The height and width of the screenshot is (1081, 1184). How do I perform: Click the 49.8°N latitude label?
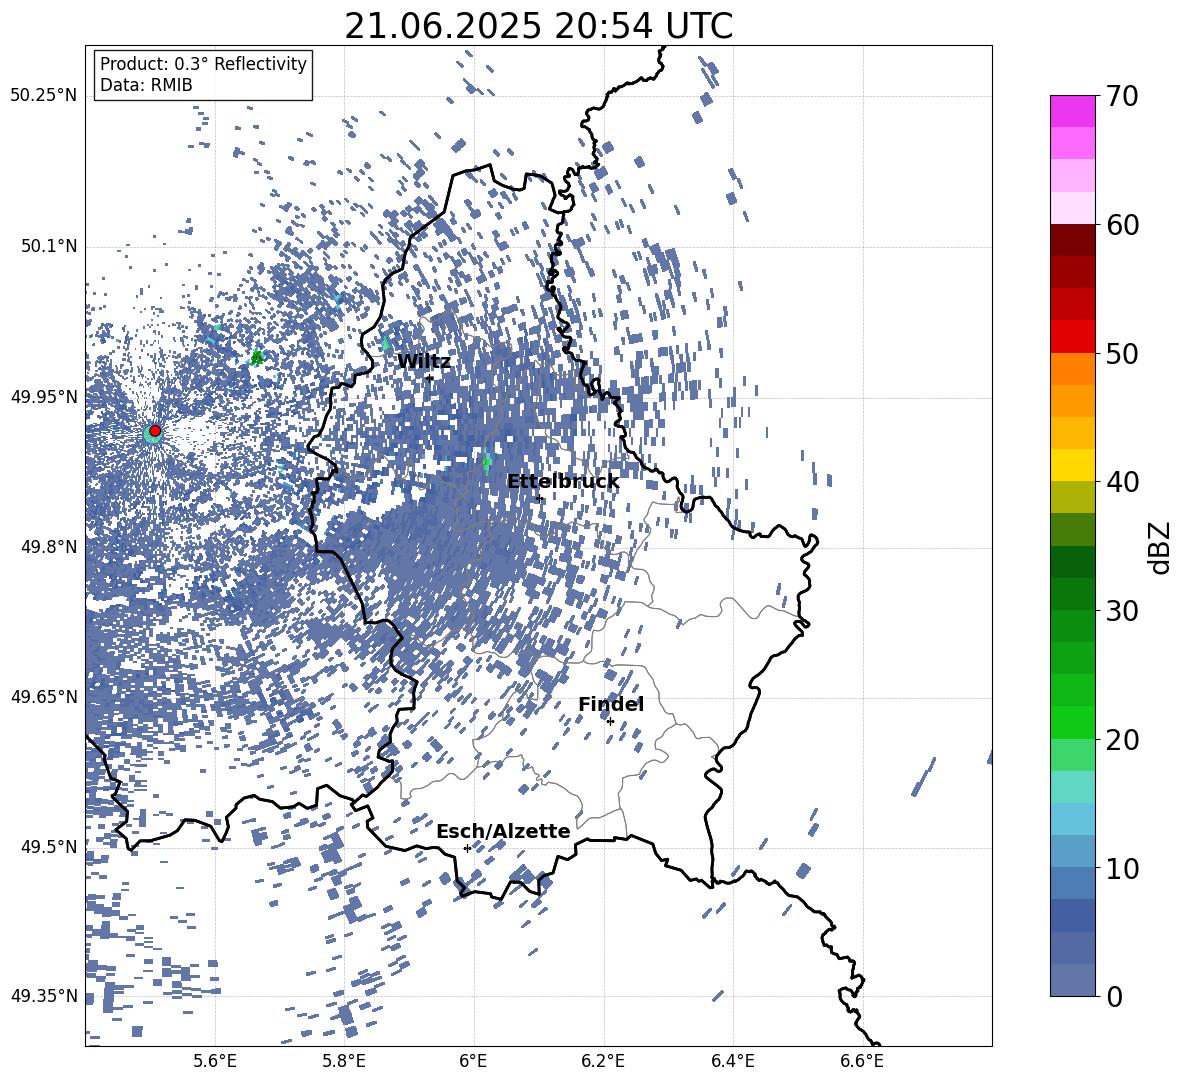coord(49,547)
